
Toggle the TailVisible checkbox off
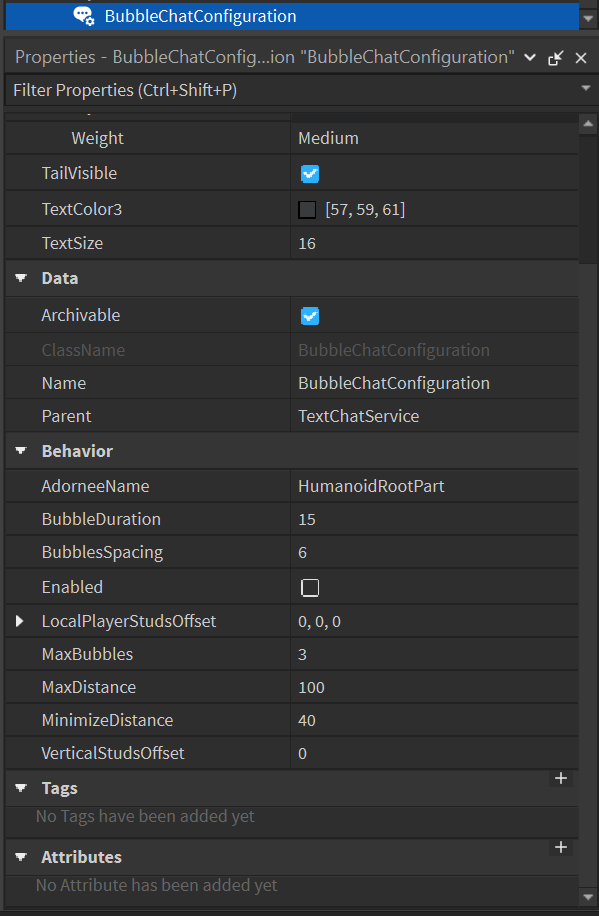click(310, 173)
